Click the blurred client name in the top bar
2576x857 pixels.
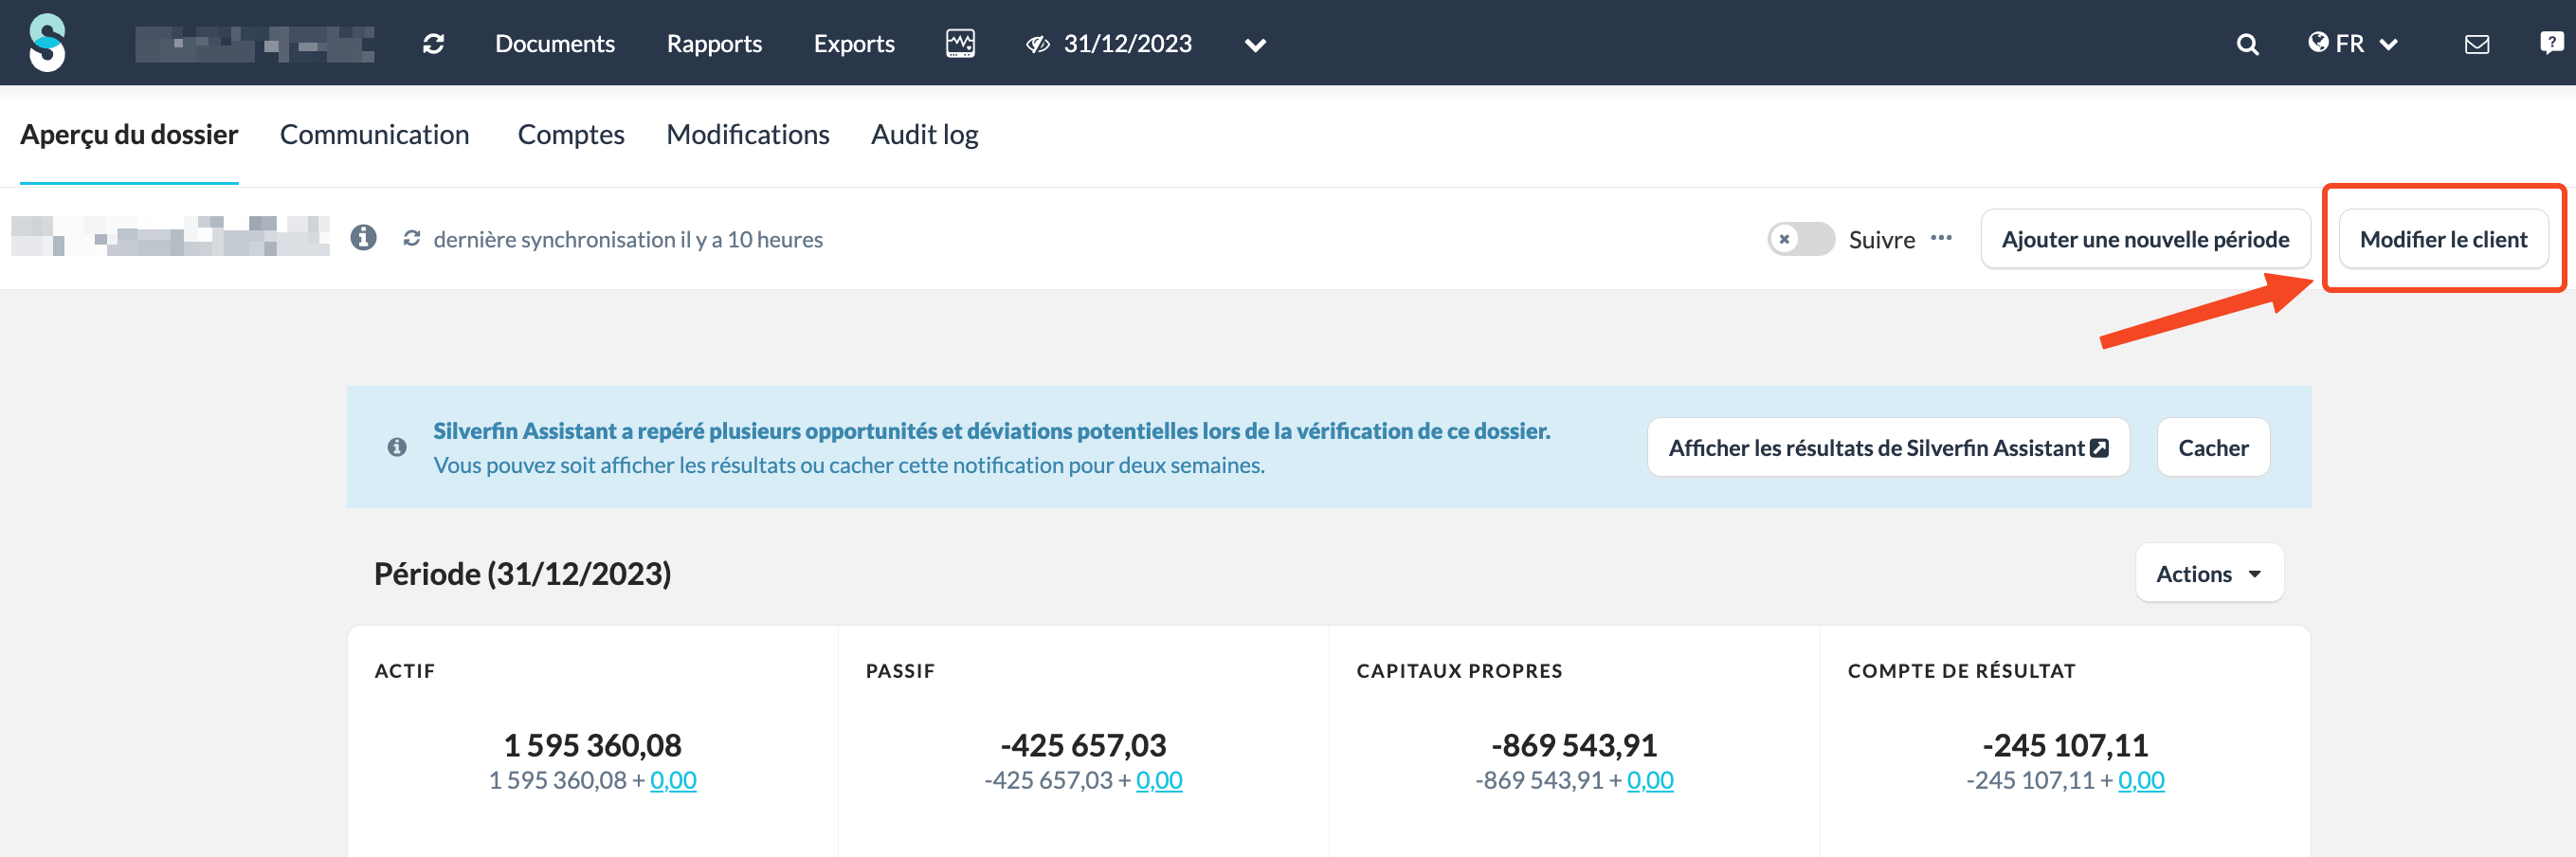tap(255, 44)
